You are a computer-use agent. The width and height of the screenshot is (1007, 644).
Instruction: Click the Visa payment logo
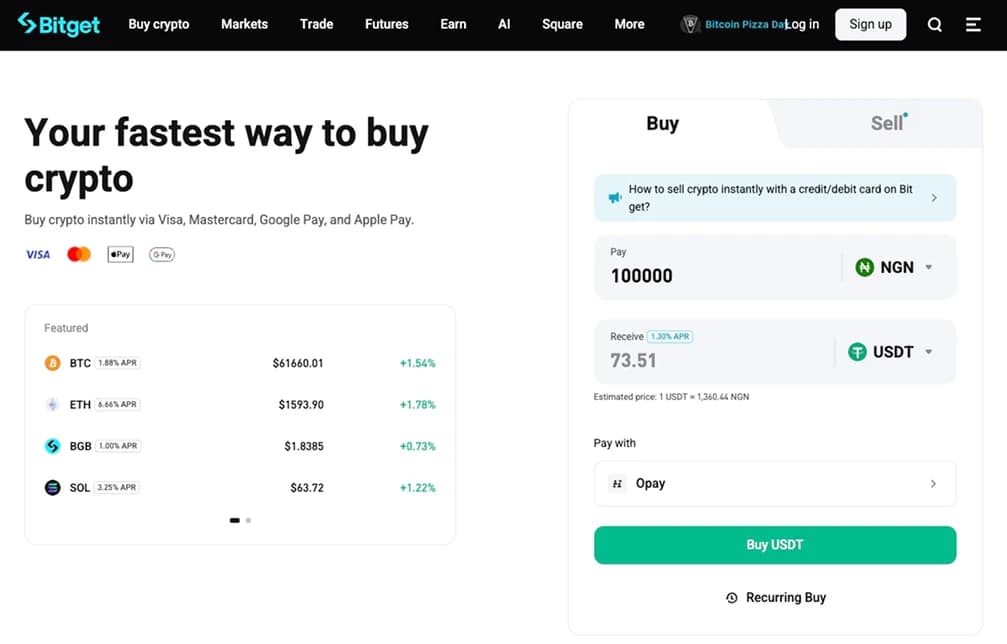pyautogui.click(x=38, y=254)
